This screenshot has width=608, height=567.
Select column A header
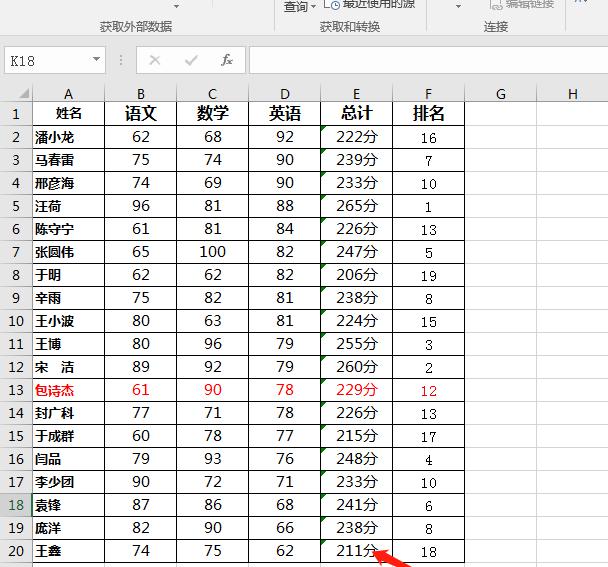(x=69, y=94)
